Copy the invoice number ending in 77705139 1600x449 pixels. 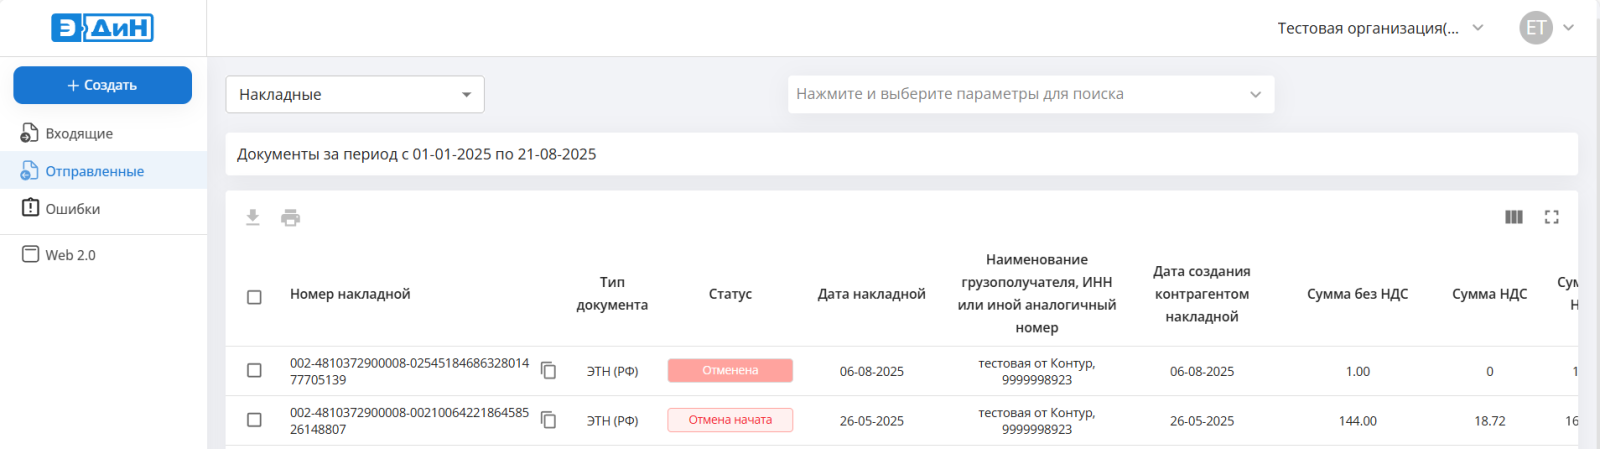pyautogui.click(x=548, y=371)
